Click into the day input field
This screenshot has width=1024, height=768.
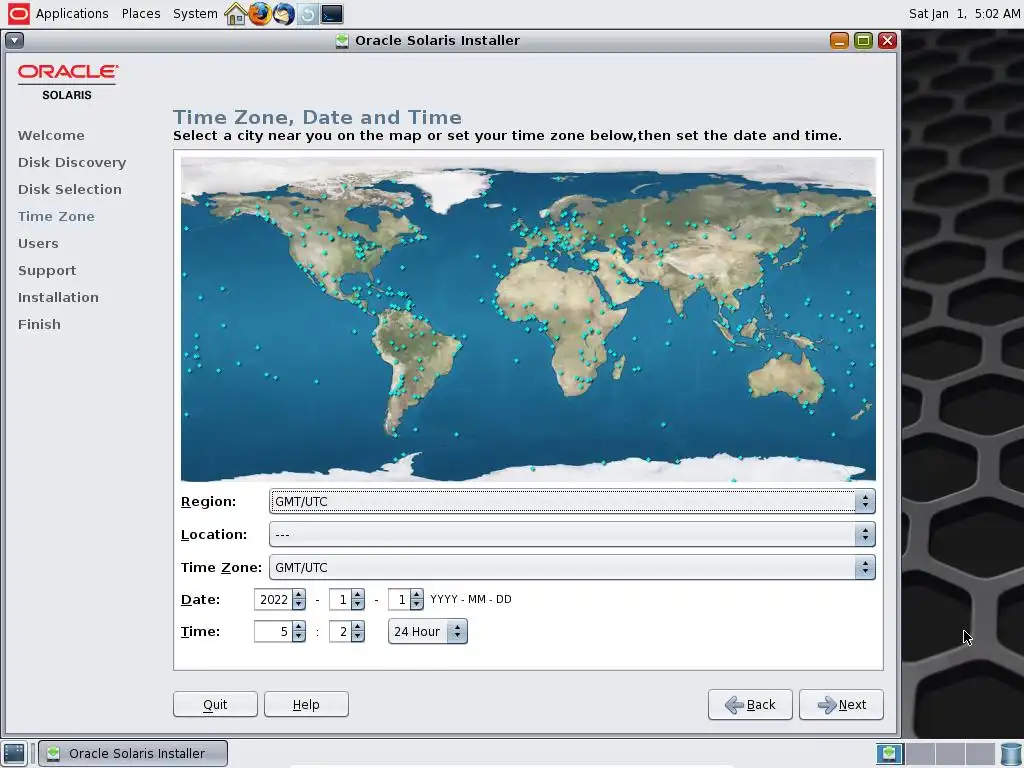pos(398,600)
